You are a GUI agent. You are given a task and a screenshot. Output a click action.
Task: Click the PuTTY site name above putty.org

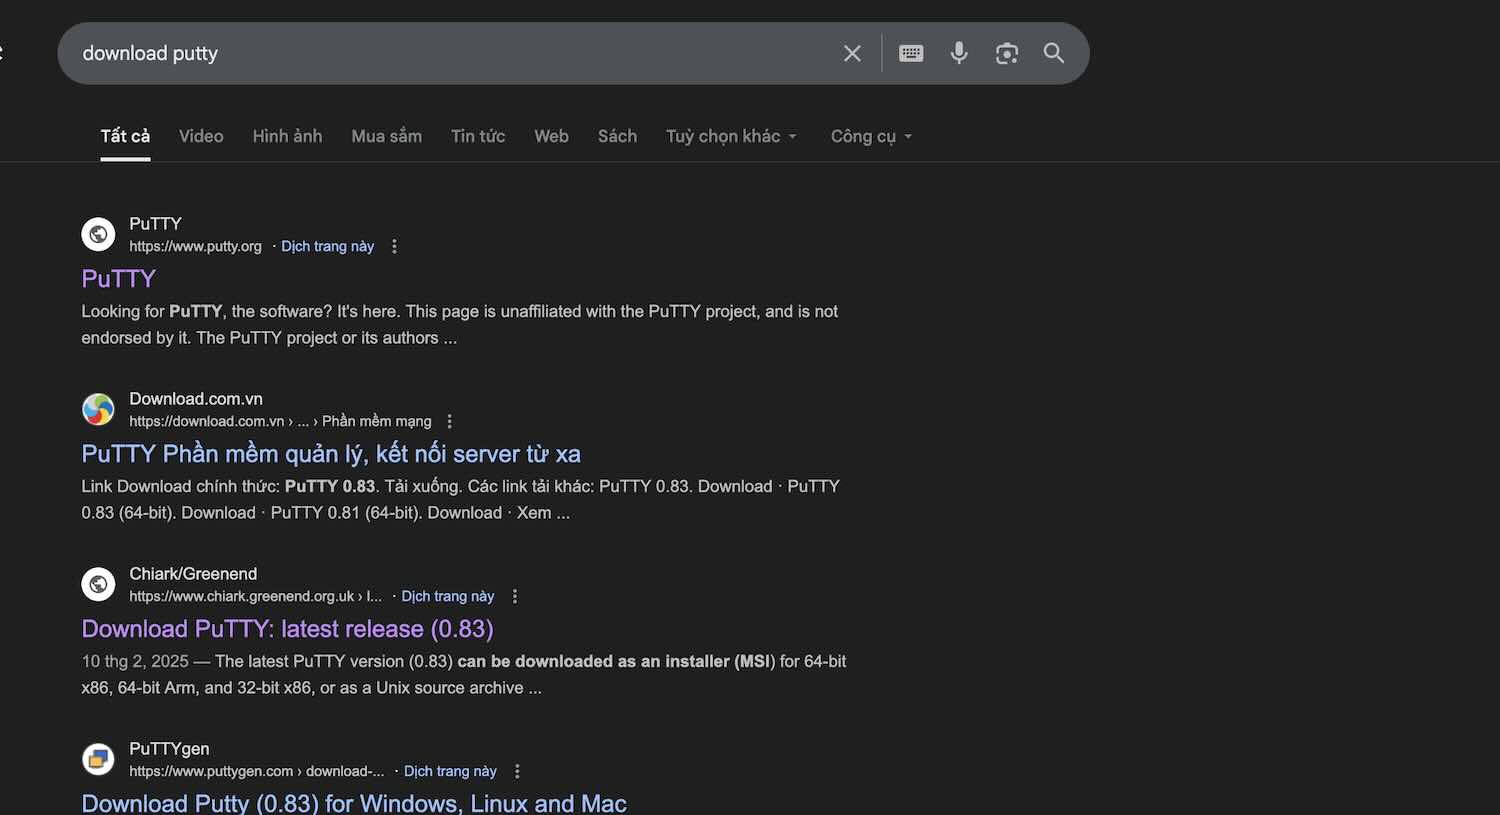click(155, 224)
